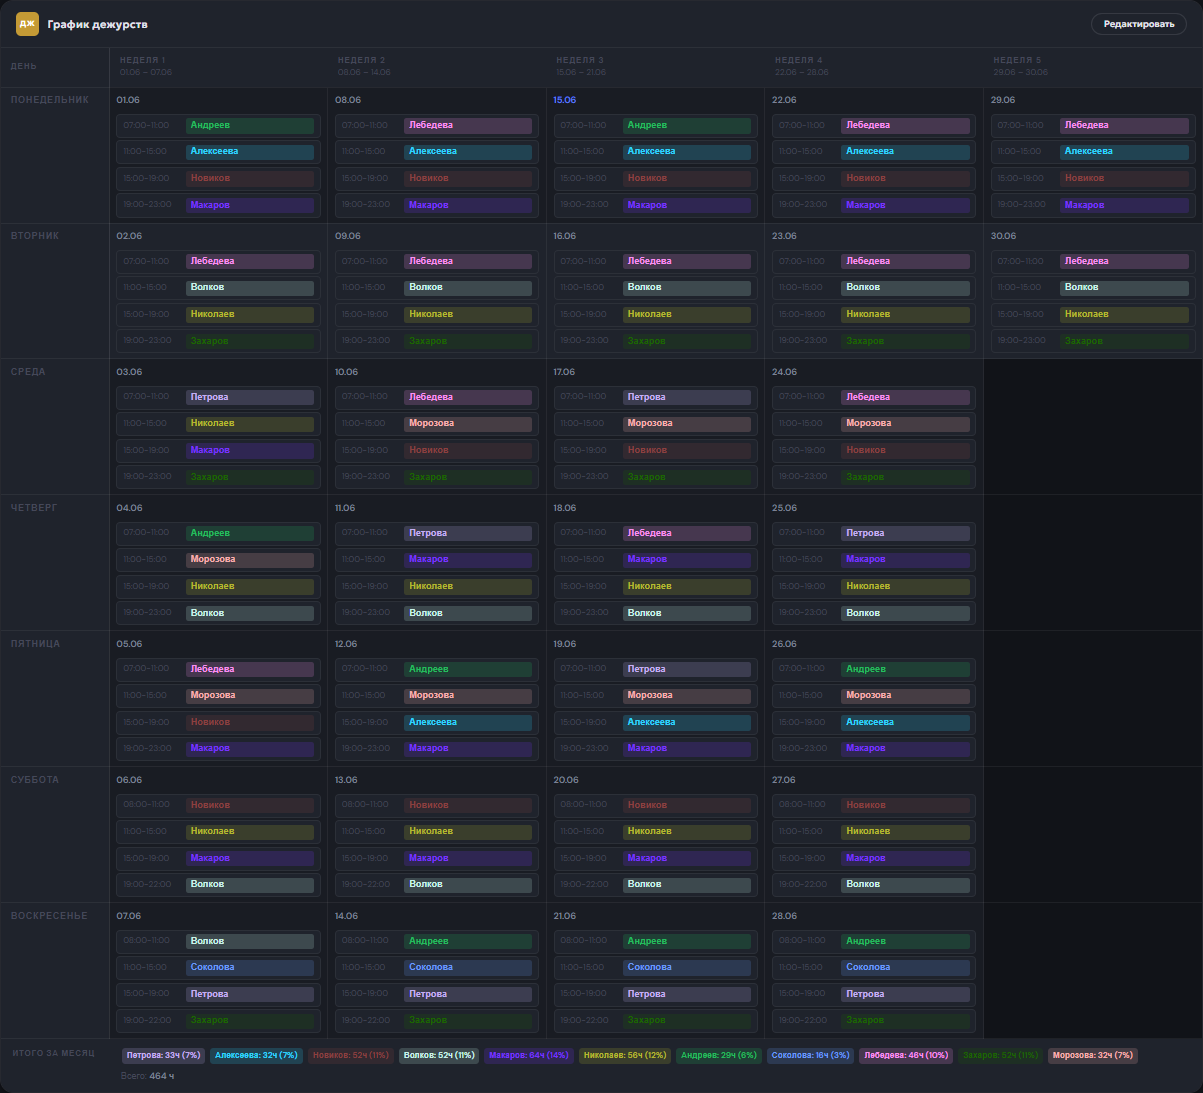Select the Петрова 33ч summary chip

[164, 1055]
